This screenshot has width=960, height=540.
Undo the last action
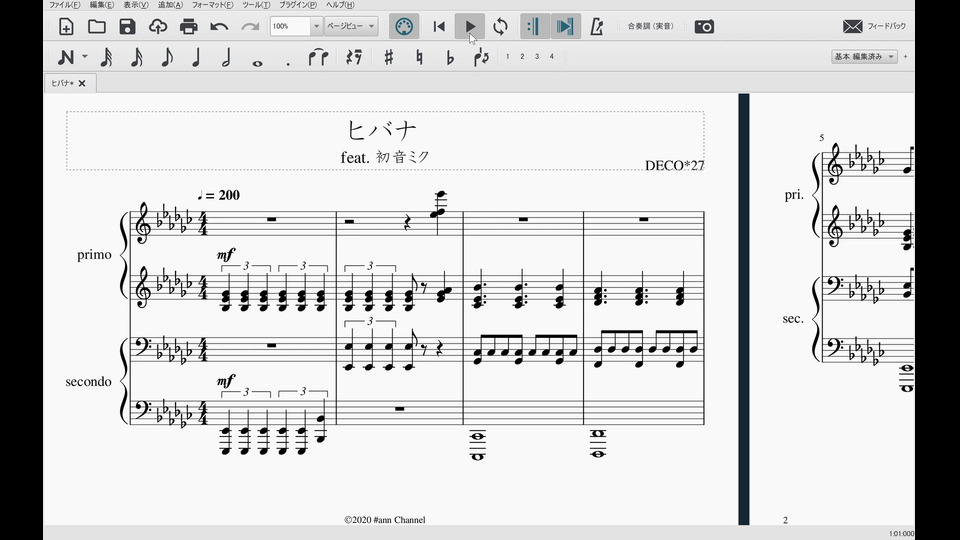tap(219, 26)
